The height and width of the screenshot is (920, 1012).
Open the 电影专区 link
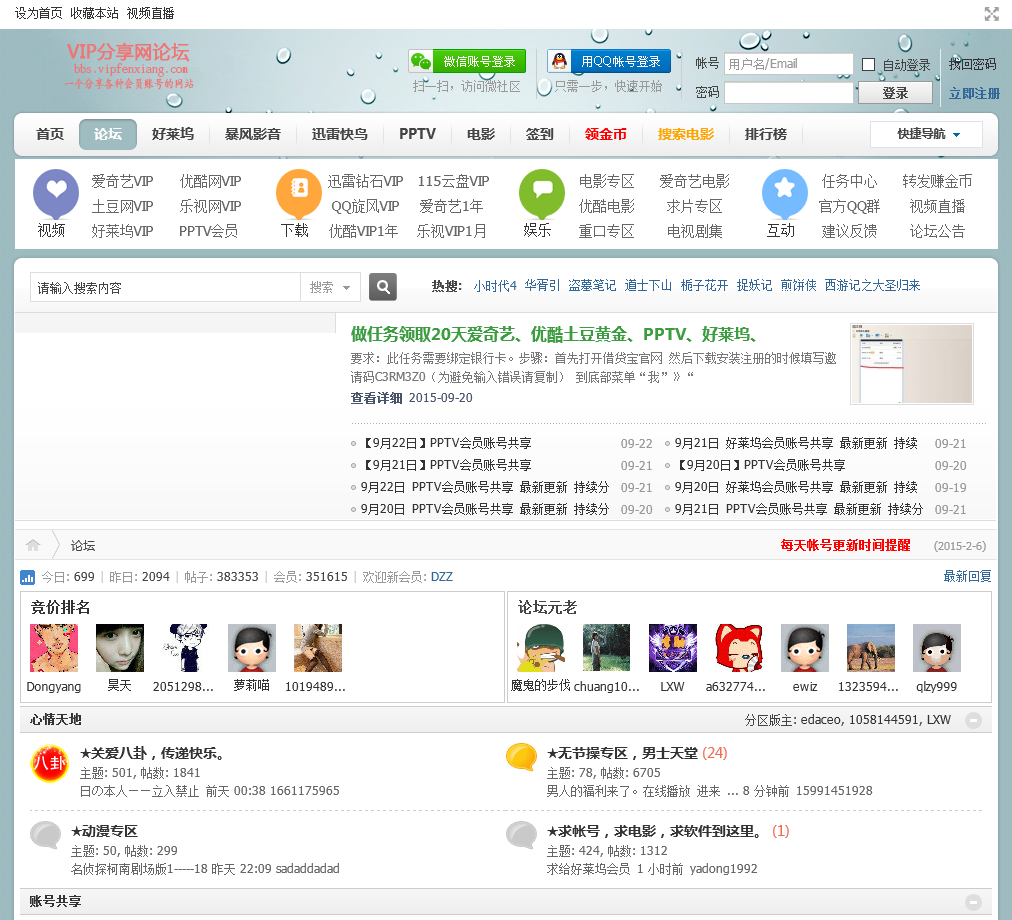tap(606, 181)
